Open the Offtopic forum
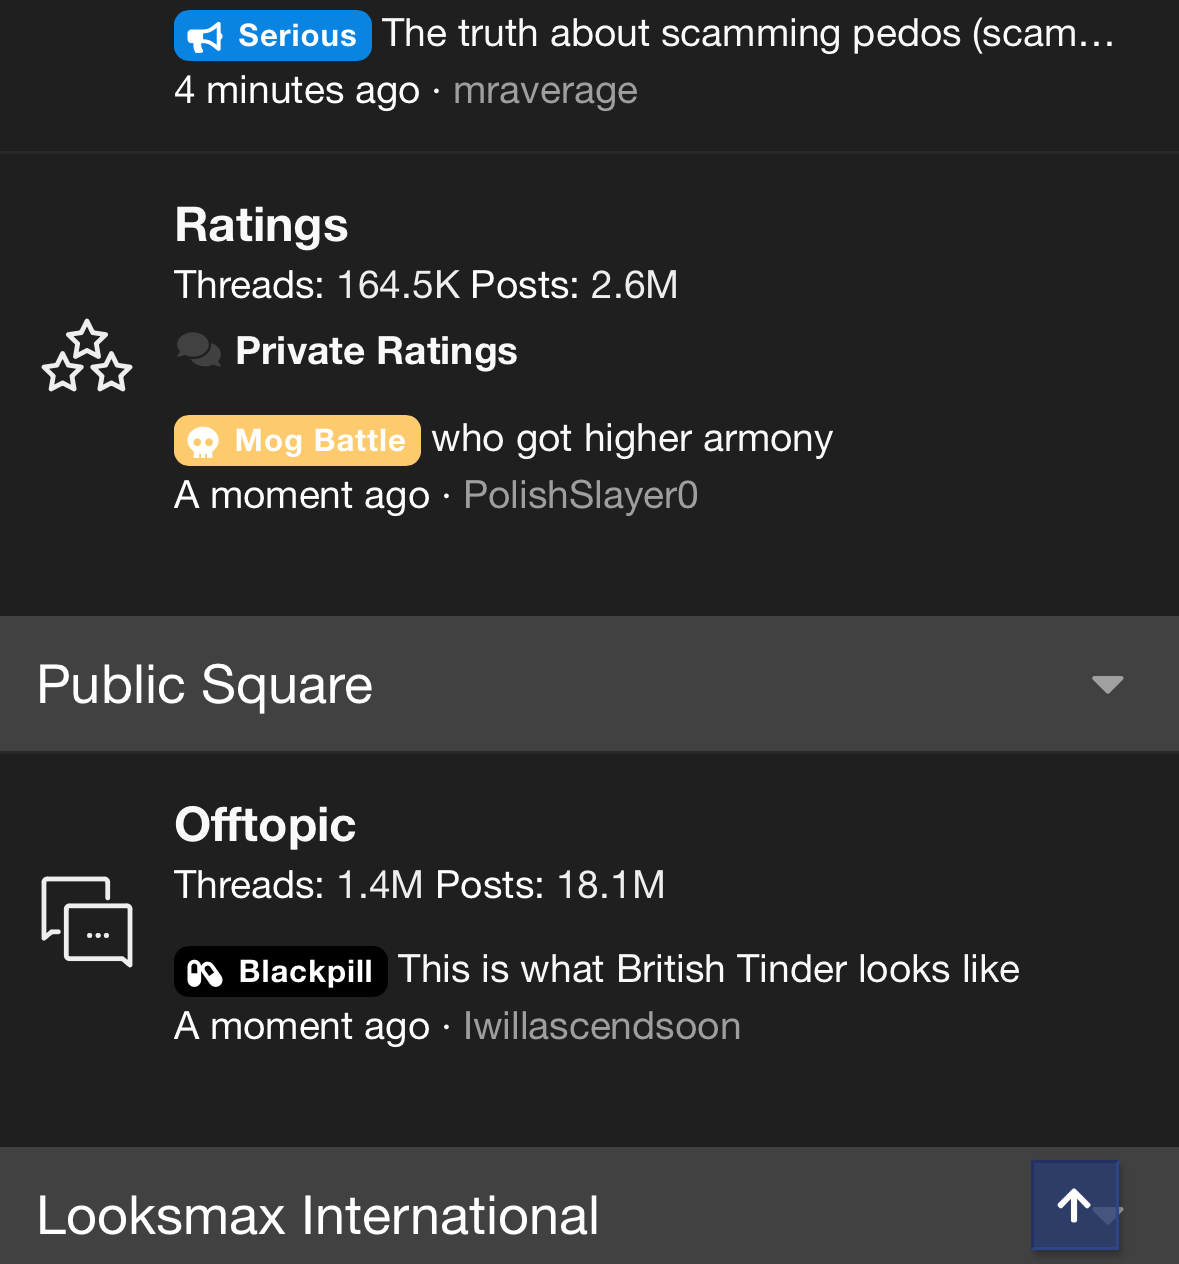The image size is (1179, 1264). click(265, 825)
